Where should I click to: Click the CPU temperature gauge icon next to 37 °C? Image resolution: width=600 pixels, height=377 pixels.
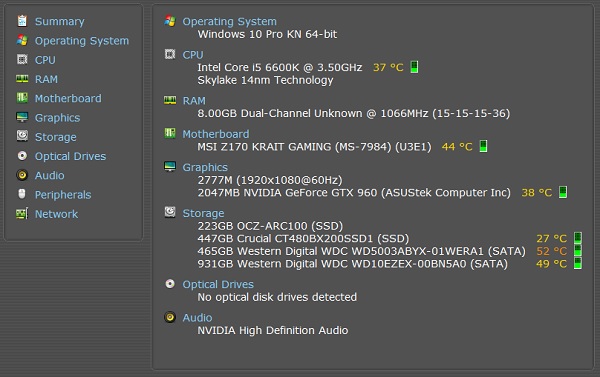tap(414, 67)
